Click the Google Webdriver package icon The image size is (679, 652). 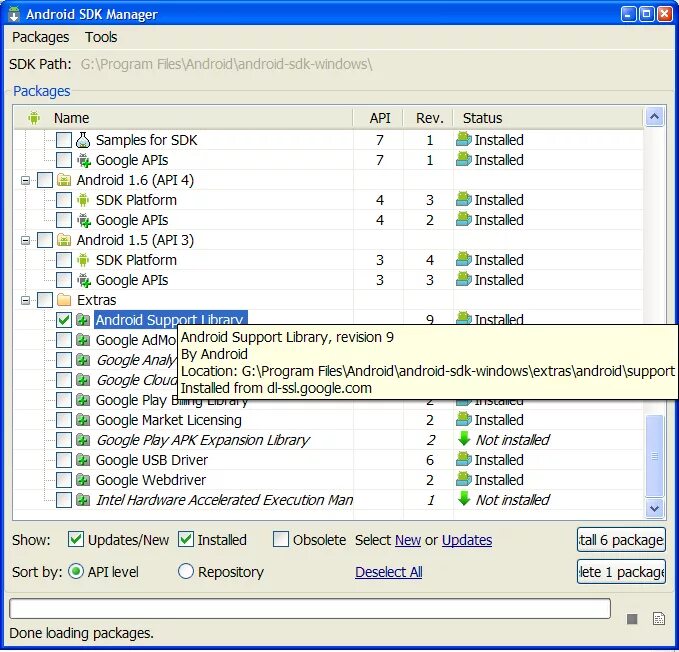pyautogui.click(x=83, y=480)
